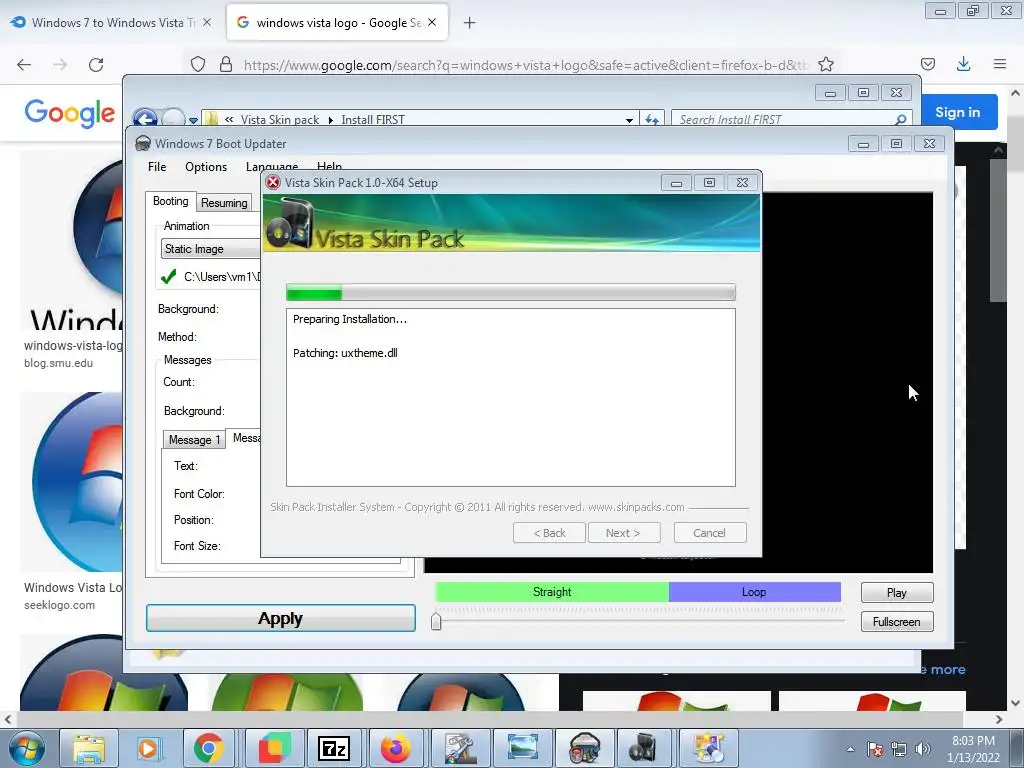The height and width of the screenshot is (768, 1024).
Task: Refresh the Install FIRST folder
Action: coord(651,120)
